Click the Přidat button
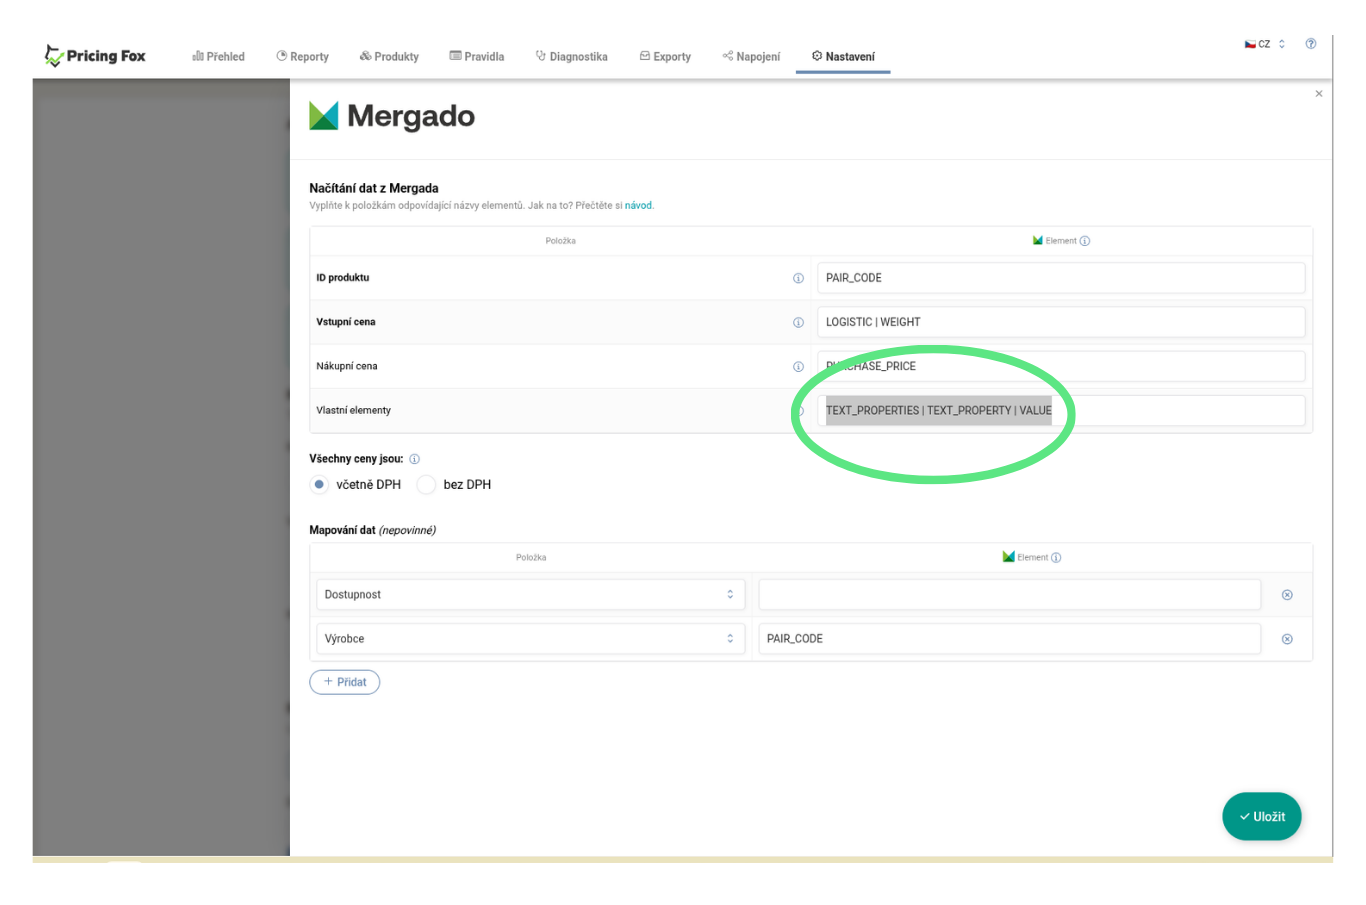The height and width of the screenshot is (905, 1366). (344, 682)
